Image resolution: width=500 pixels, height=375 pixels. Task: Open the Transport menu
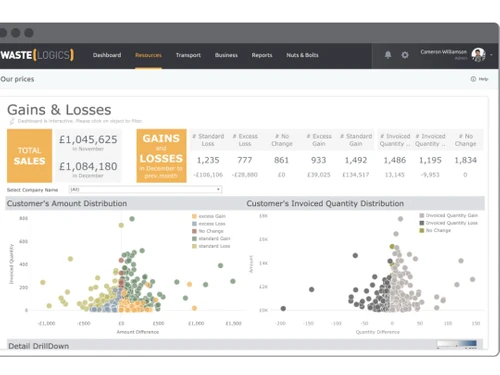pos(188,55)
